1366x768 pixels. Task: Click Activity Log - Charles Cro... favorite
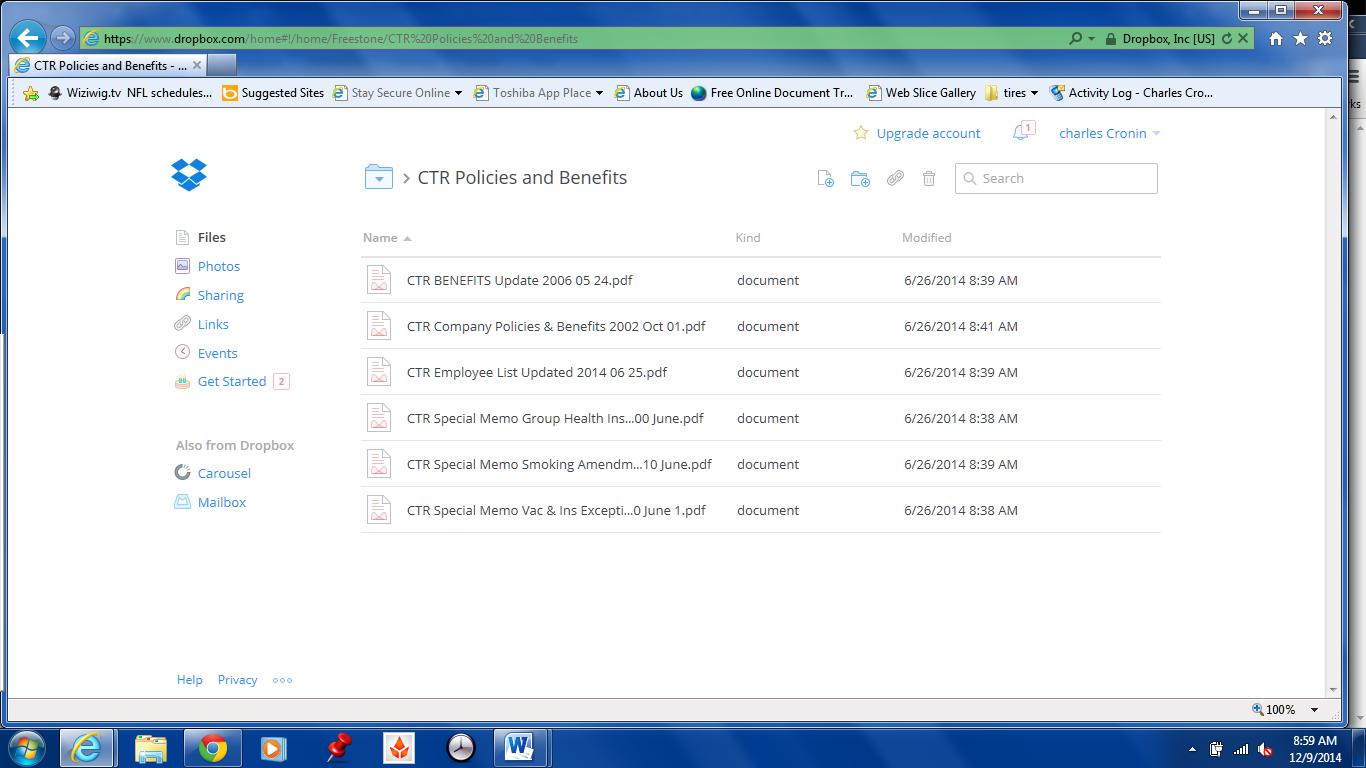1131,93
